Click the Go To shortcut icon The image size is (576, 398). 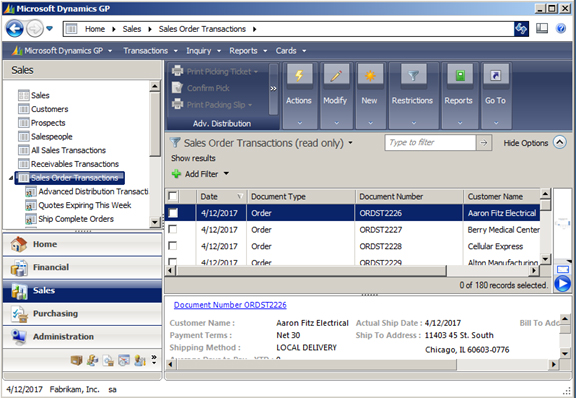(x=496, y=75)
